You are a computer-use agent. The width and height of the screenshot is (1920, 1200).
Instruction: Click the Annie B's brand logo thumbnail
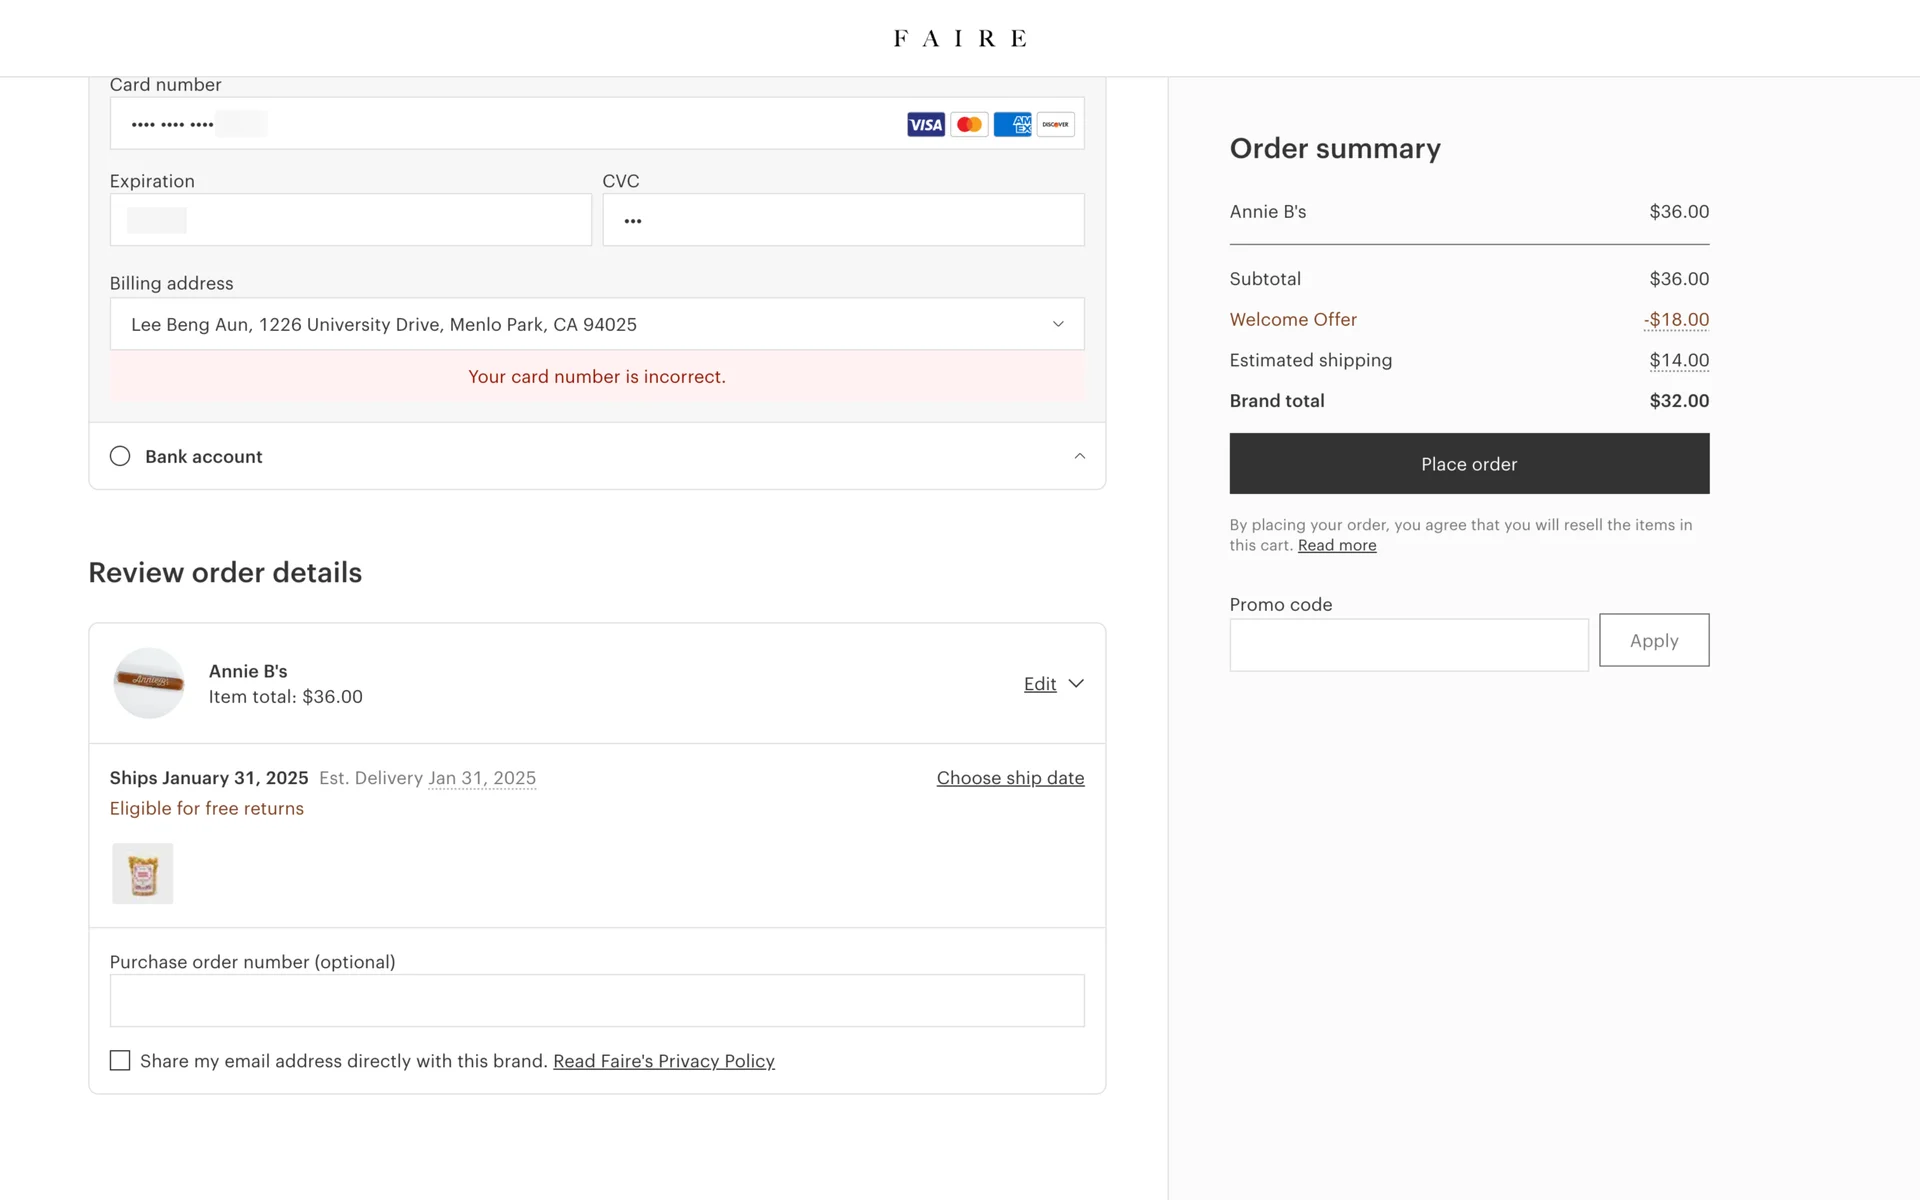click(149, 683)
